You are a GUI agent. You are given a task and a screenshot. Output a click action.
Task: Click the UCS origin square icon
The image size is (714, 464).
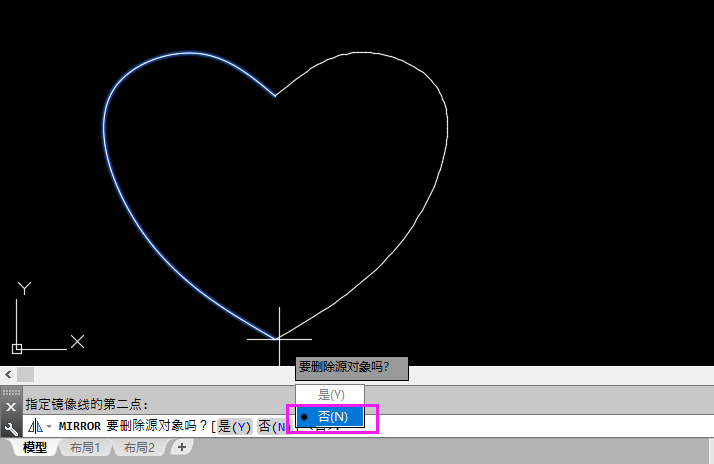coord(17,349)
